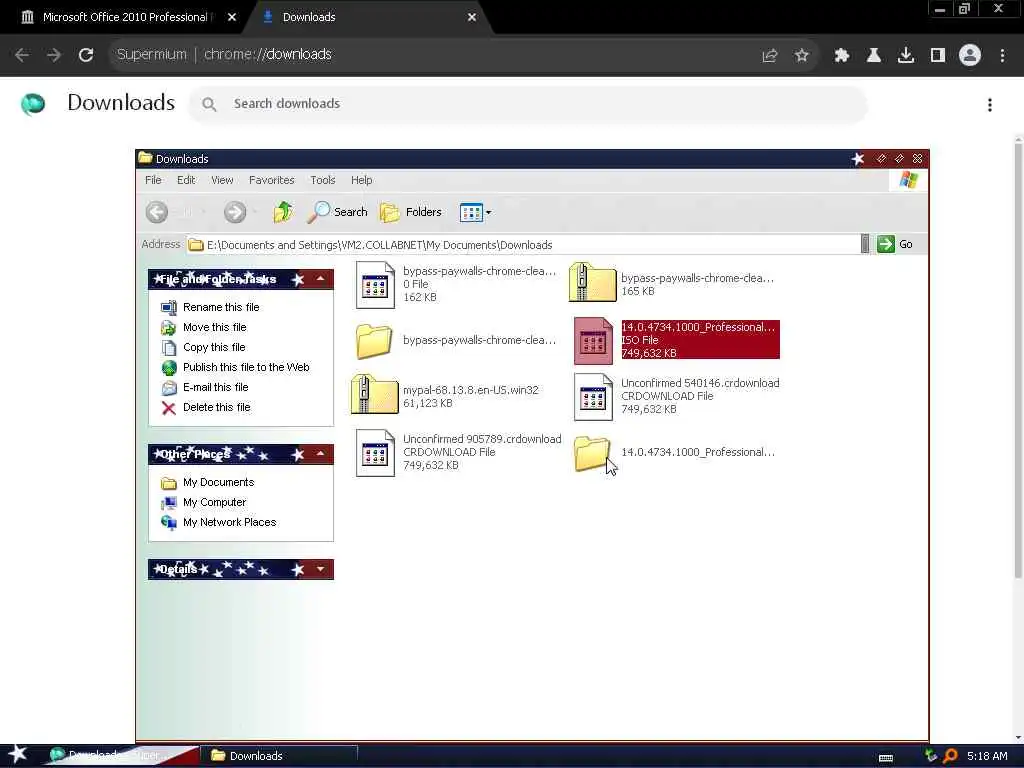Open the Tools menu in Explorer
The width and height of the screenshot is (1024, 768).
coord(322,180)
